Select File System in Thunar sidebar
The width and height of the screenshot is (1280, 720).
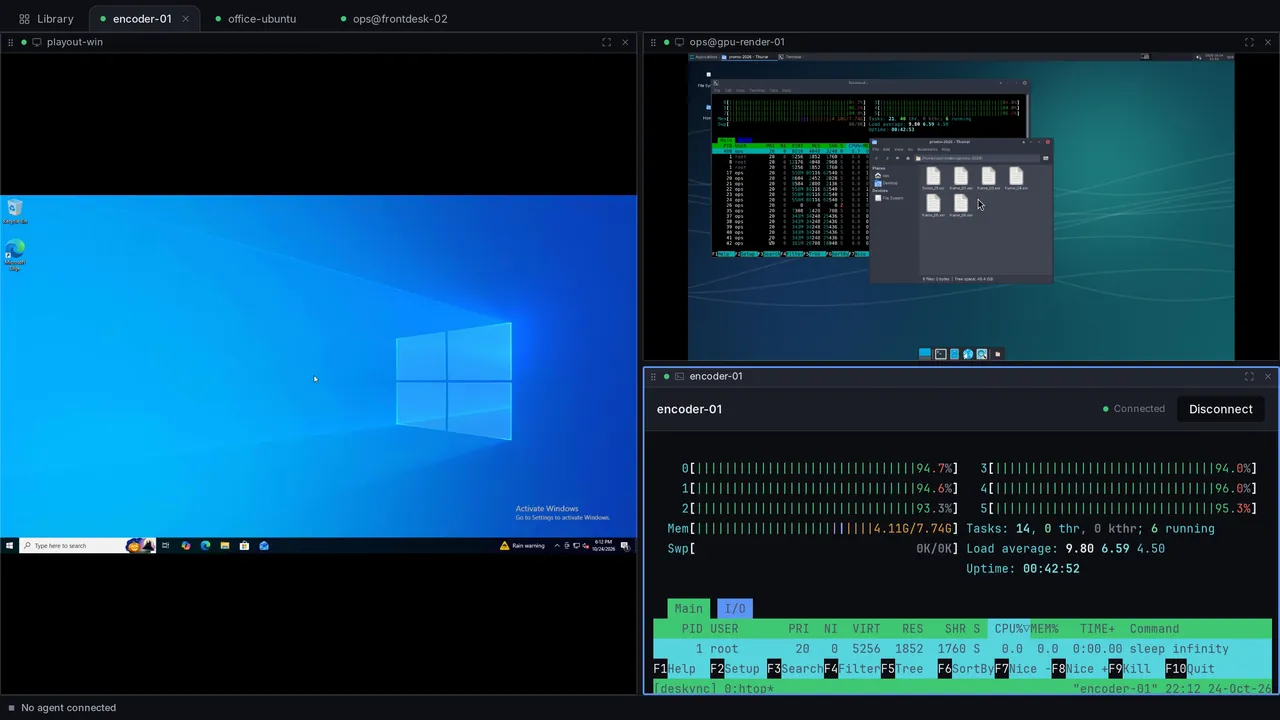click(x=889, y=198)
